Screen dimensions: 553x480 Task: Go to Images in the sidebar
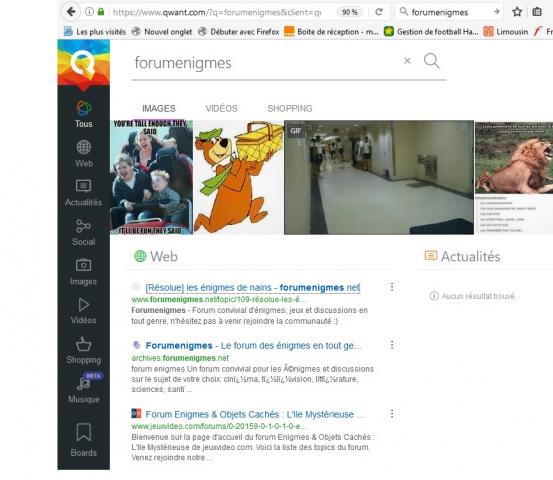84,272
